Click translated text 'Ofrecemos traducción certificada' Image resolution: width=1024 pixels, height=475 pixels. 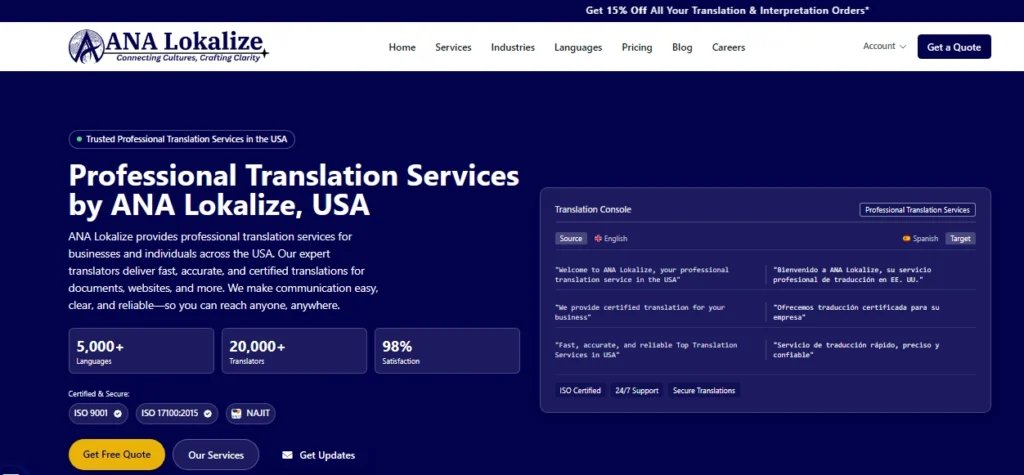pyautogui.click(x=856, y=312)
